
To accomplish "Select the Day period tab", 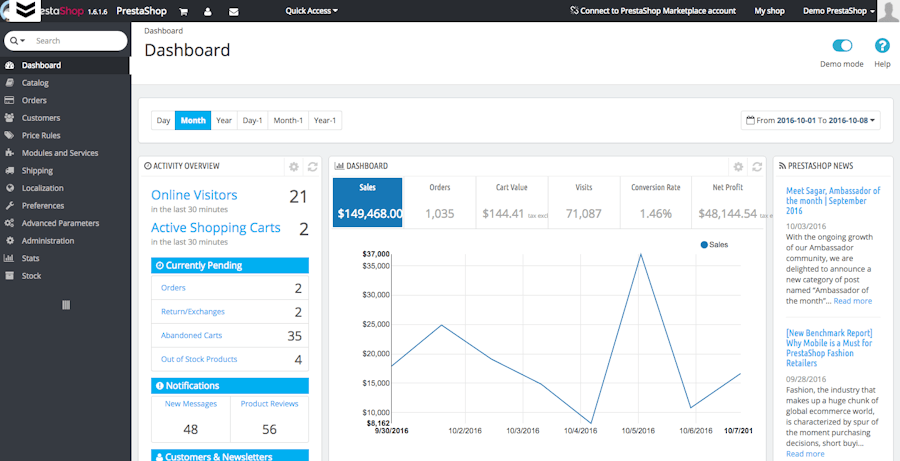I will 163,121.
